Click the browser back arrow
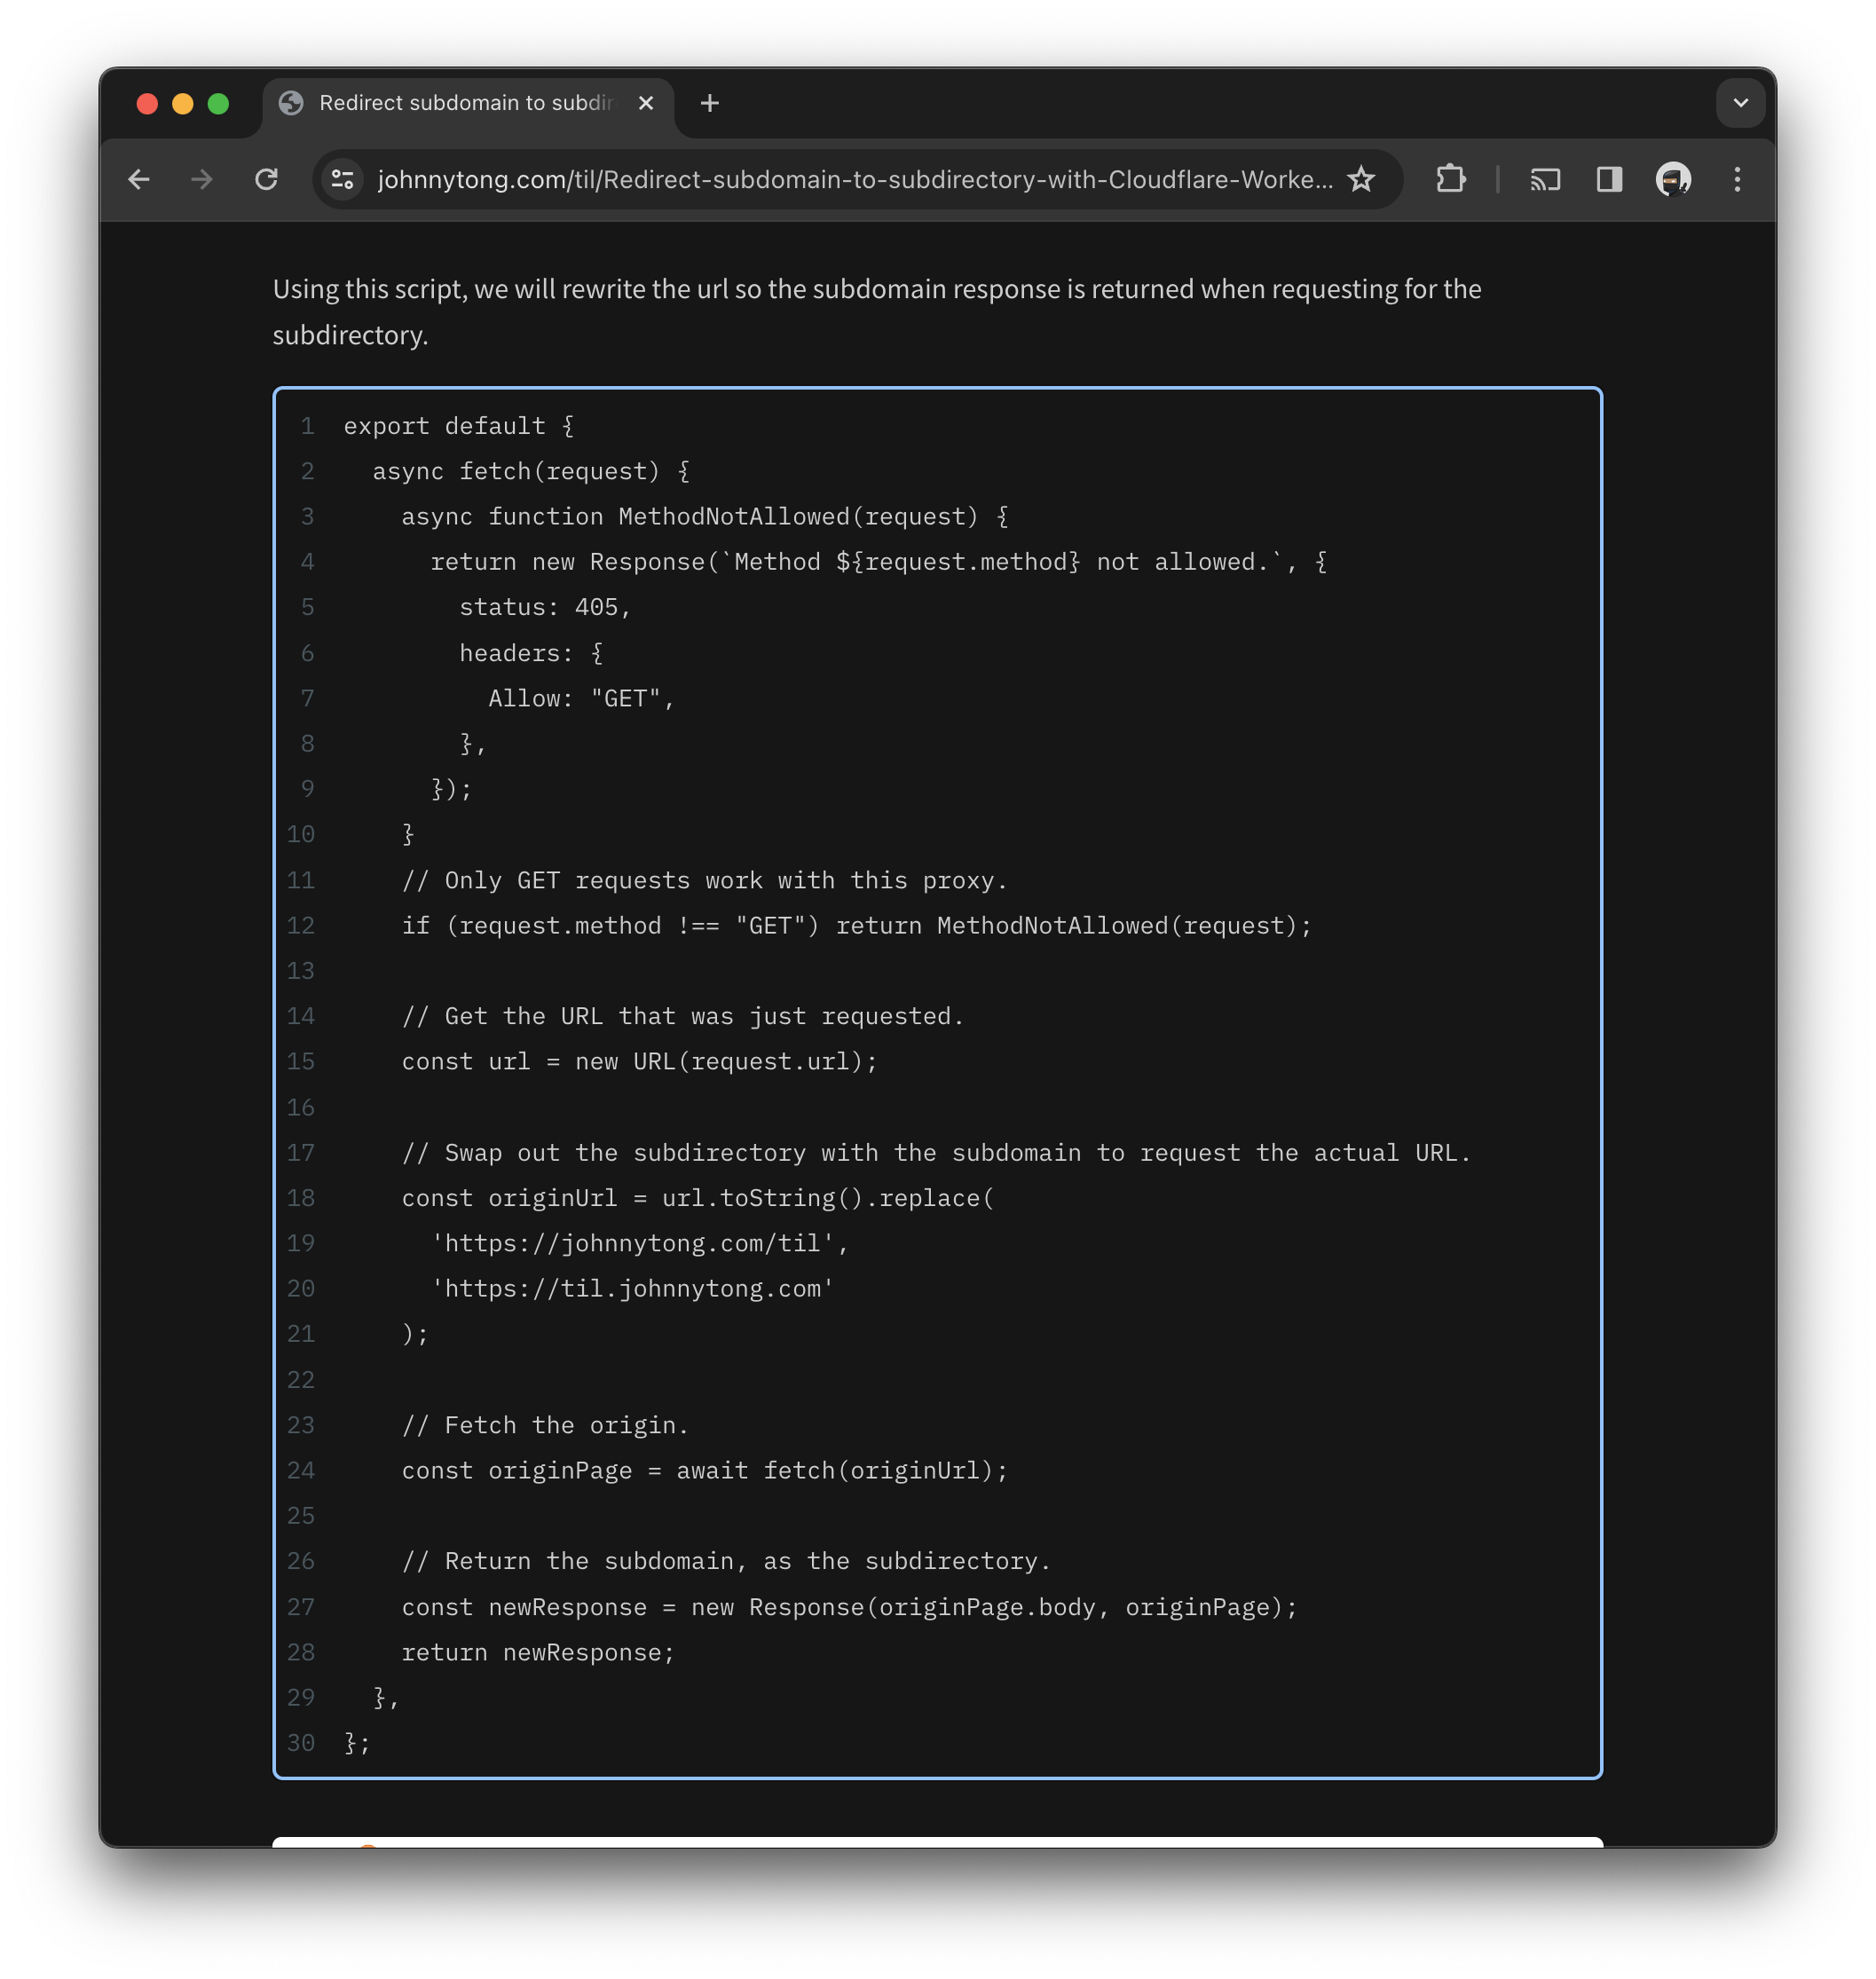 139,180
